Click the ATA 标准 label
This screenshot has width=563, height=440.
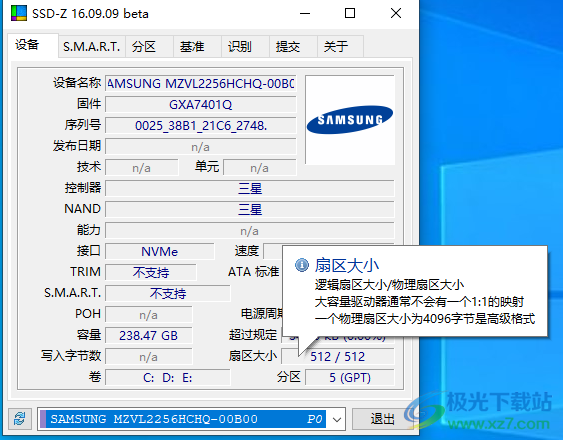pyautogui.click(x=253, y=272)
